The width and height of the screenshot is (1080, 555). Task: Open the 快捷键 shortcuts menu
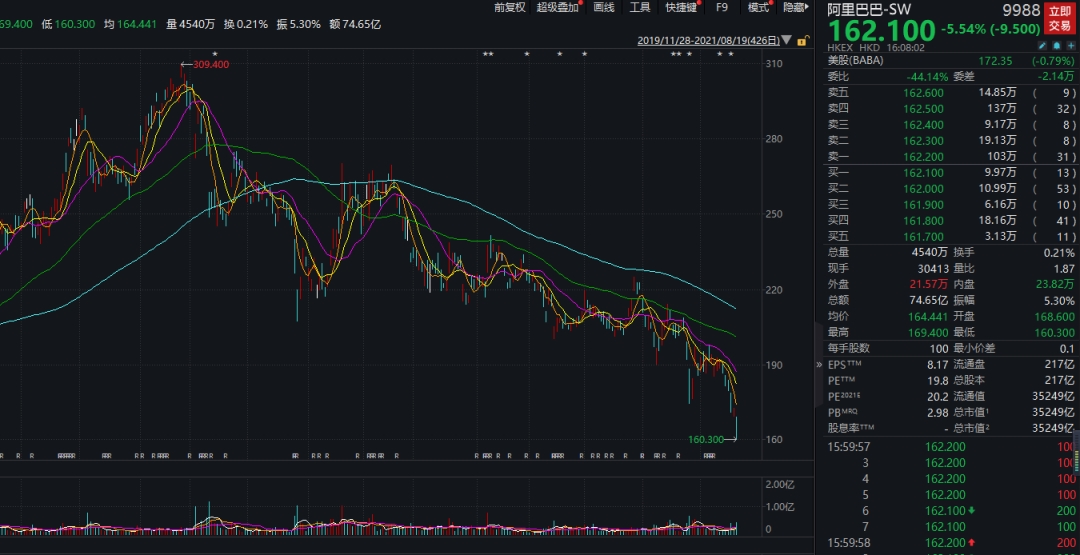click(x=682, y=8)
